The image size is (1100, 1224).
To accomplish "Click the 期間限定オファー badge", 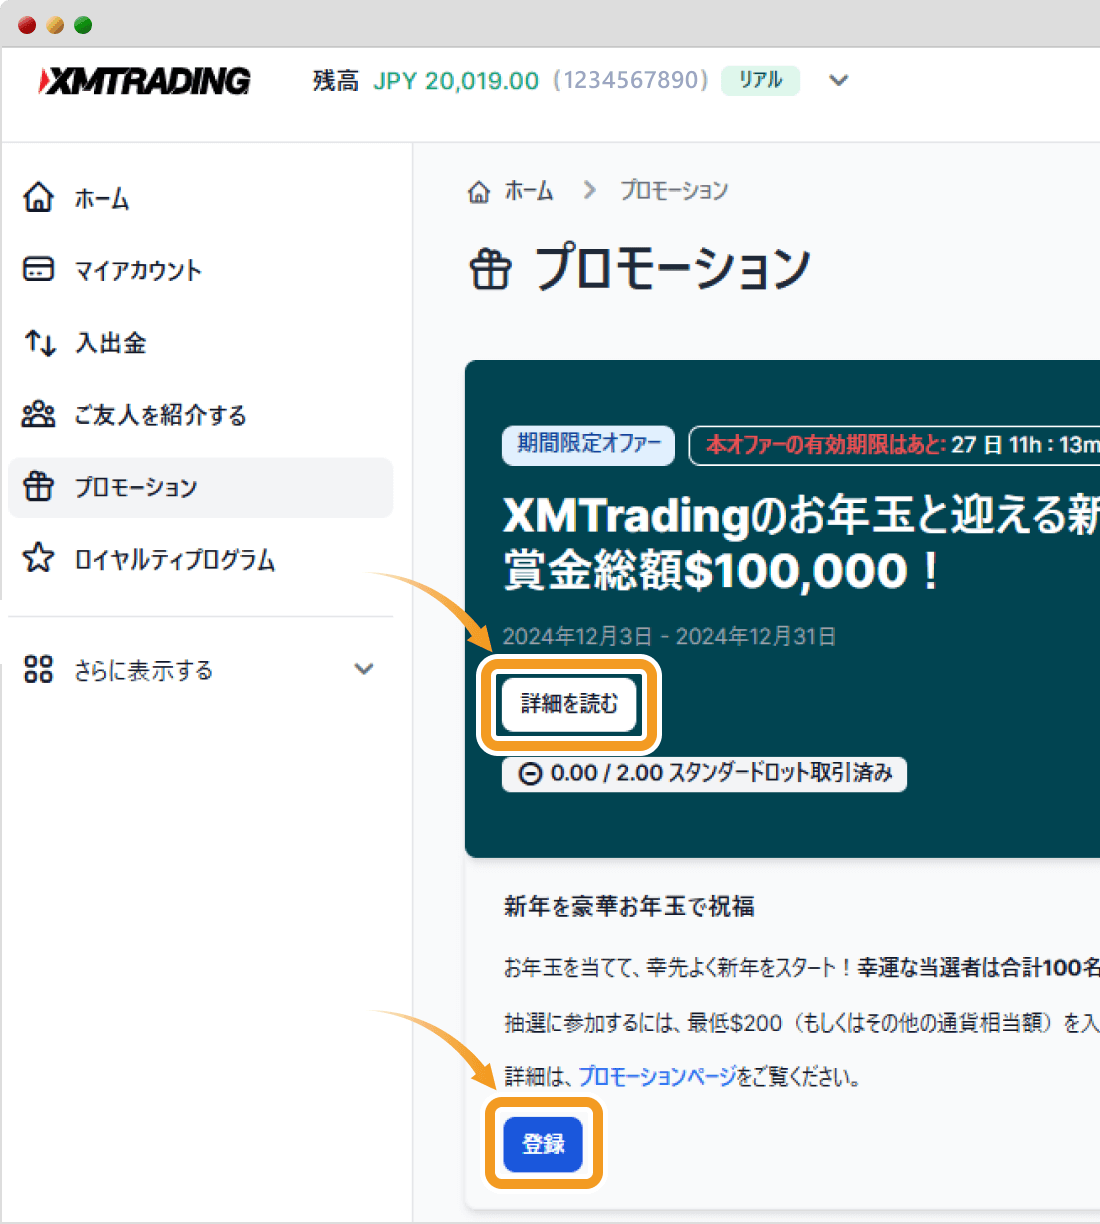I will (x=589, y=444).
